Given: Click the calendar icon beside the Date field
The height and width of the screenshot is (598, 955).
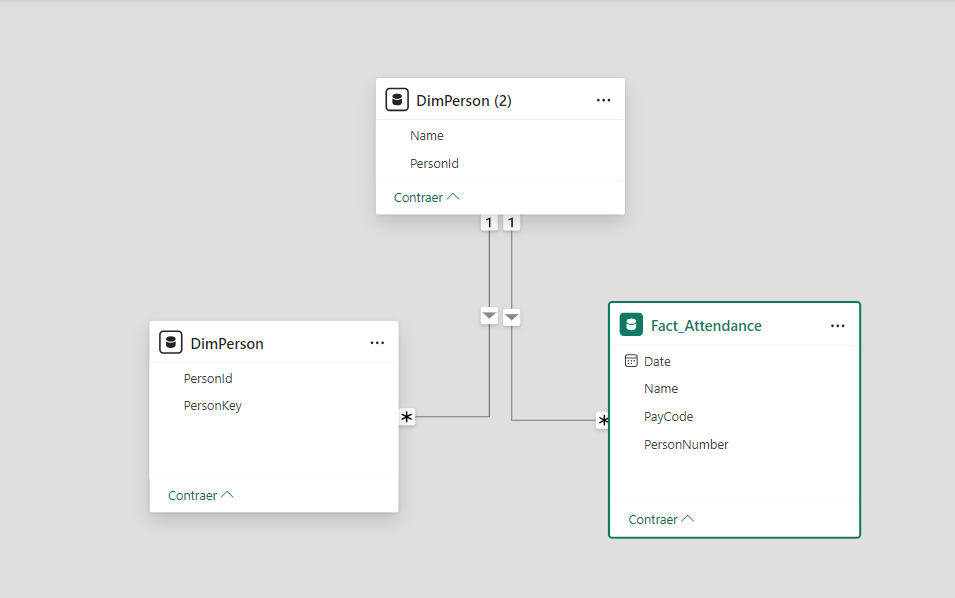Looking at the screenshot, I should coord(631,361).
